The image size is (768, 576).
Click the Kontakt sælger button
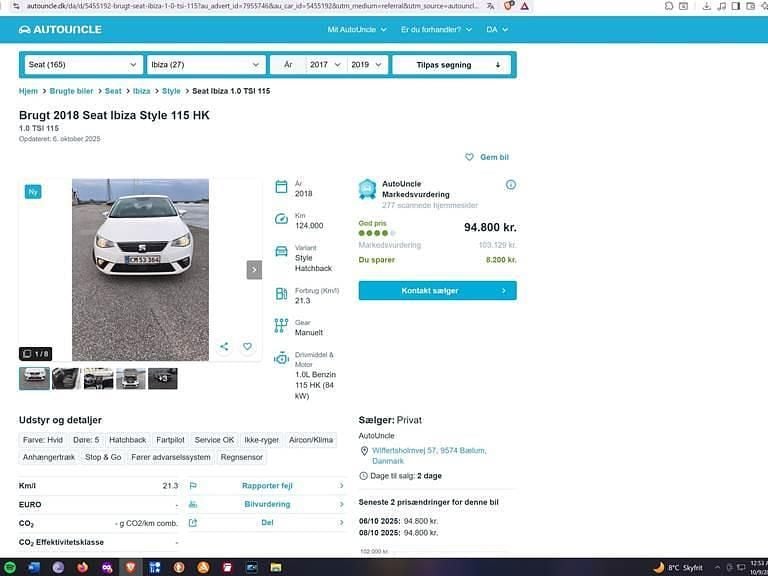tap(437, 290)
